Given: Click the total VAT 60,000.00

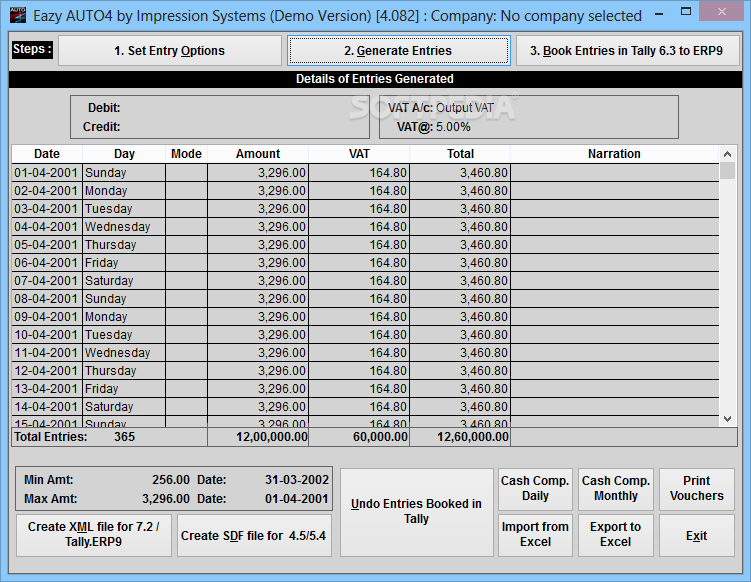Looking at the screenshot, I should 380,437.
